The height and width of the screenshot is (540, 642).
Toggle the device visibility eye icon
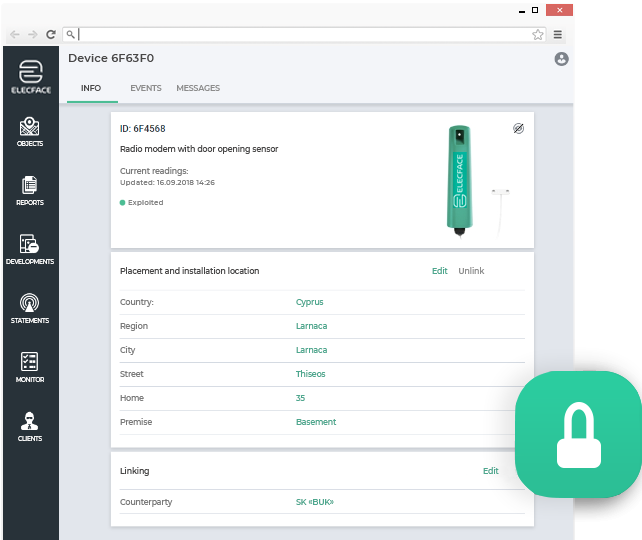point(518,129)
